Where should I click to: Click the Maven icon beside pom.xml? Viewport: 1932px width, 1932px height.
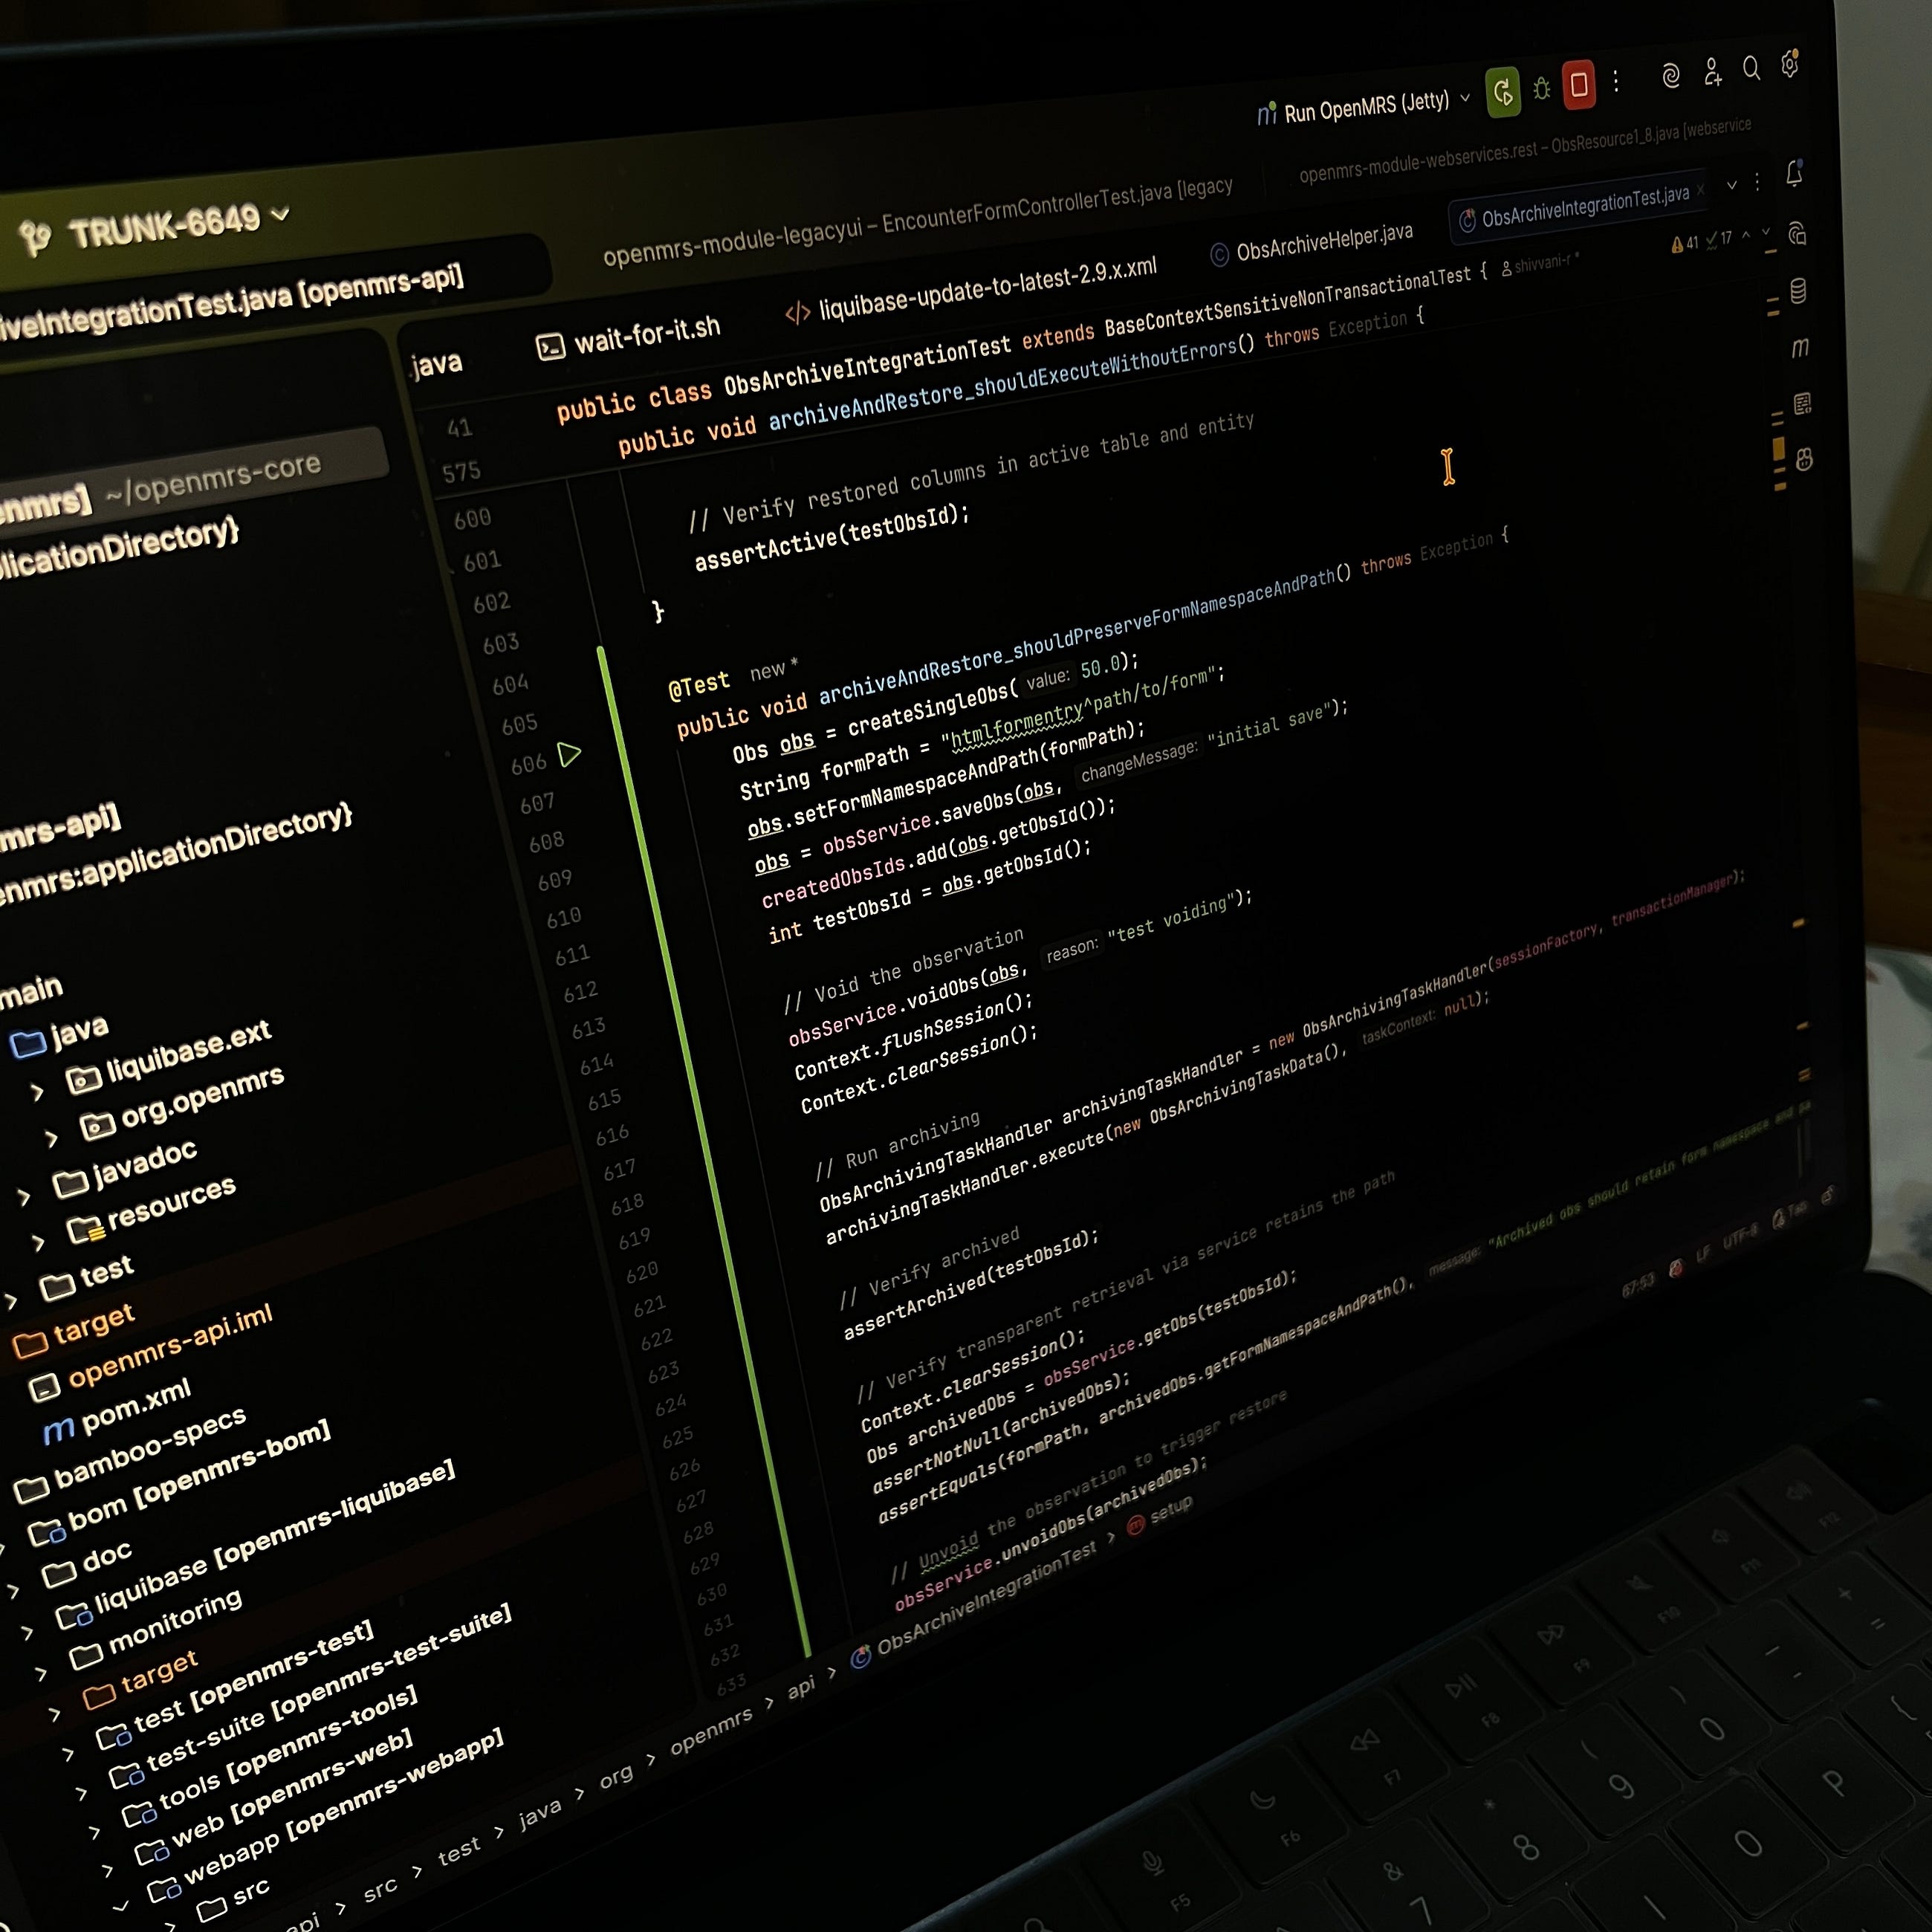[x=59, y=1431]
